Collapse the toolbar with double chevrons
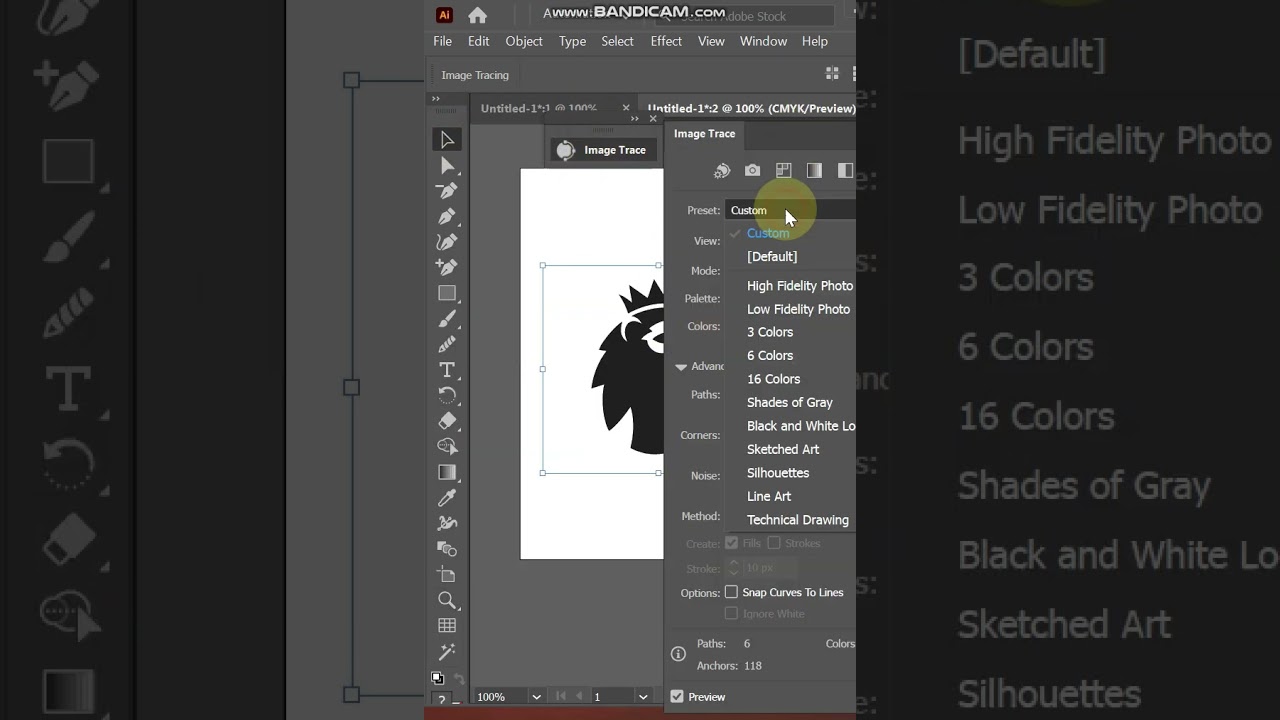The width and height of the screenshot is (1280, 720). click(436, 99)
